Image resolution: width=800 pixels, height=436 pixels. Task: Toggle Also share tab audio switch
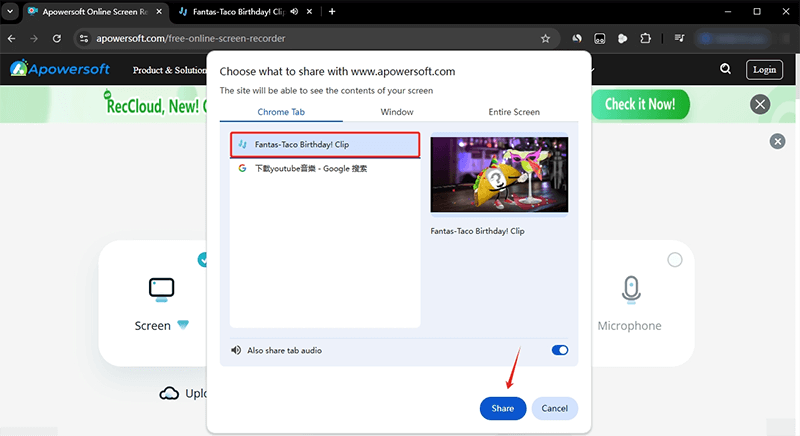point(560,350)
